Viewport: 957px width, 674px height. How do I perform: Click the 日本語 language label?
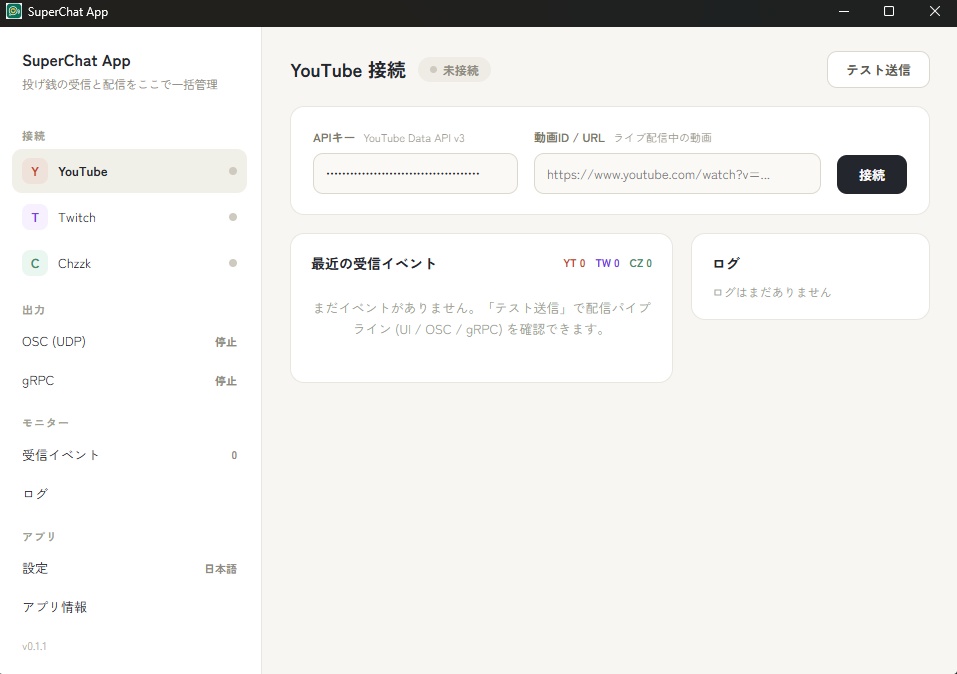pos(220,568)
